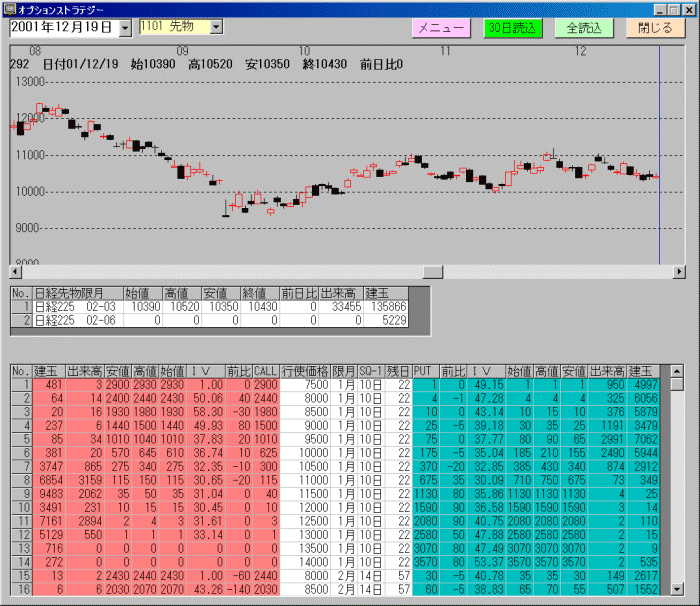Click put IV cell 30.09
This screenshot has width=700, height=606.
(486, 480)
